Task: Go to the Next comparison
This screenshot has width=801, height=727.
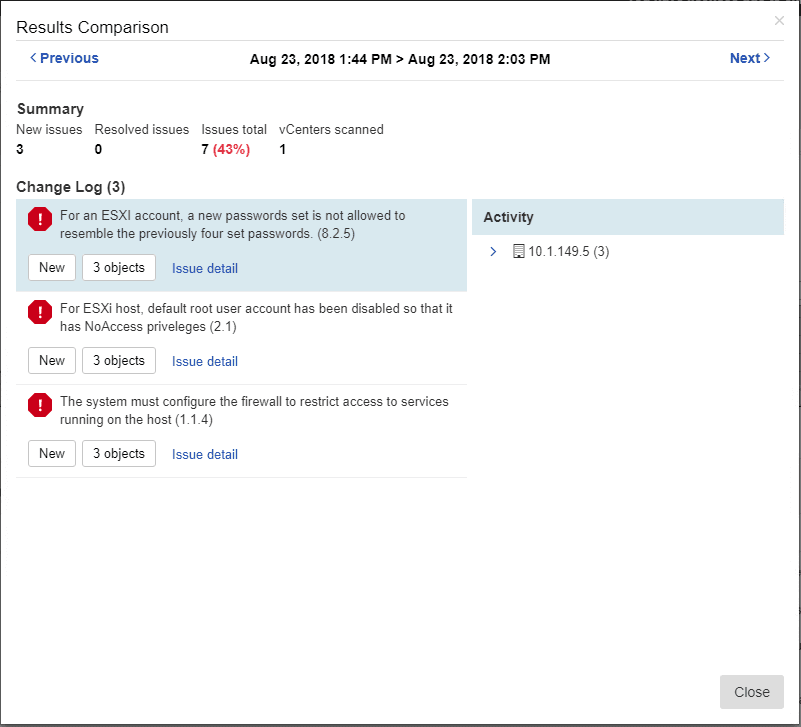Action: [750, 58]
